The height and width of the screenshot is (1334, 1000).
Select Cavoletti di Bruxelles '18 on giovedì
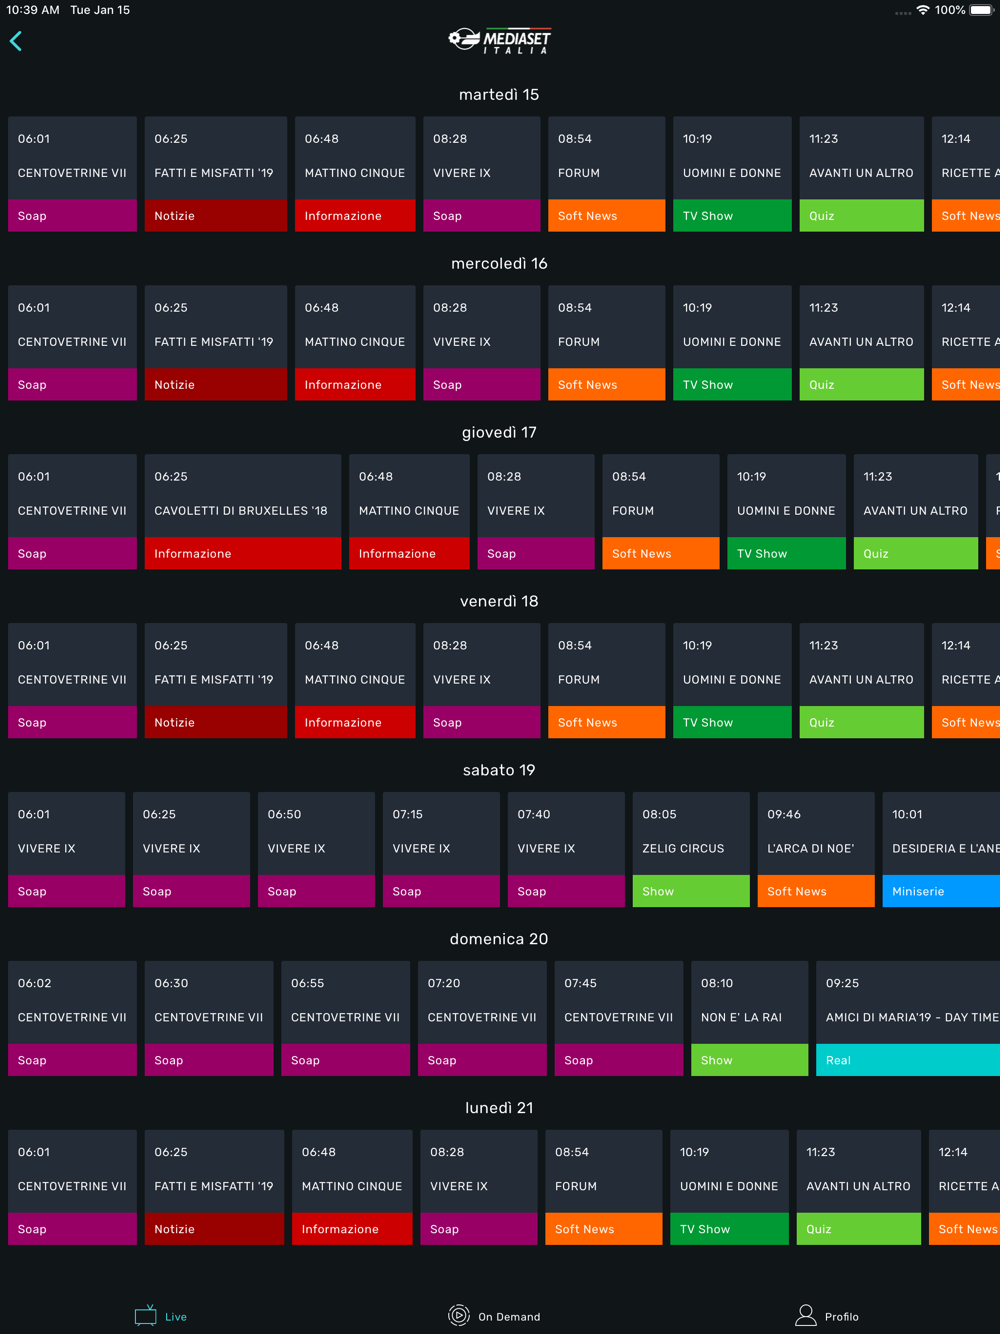(242, 511)
